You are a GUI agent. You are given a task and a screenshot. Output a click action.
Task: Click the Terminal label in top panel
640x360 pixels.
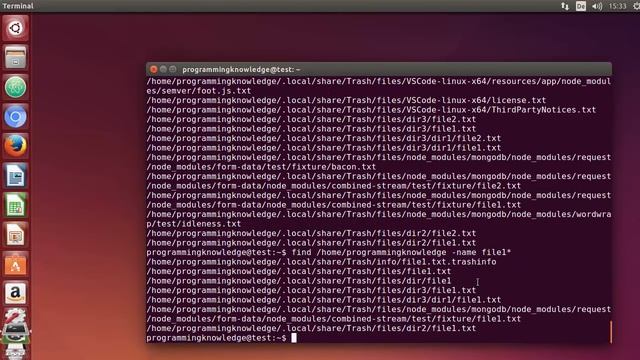pos(18,6)
